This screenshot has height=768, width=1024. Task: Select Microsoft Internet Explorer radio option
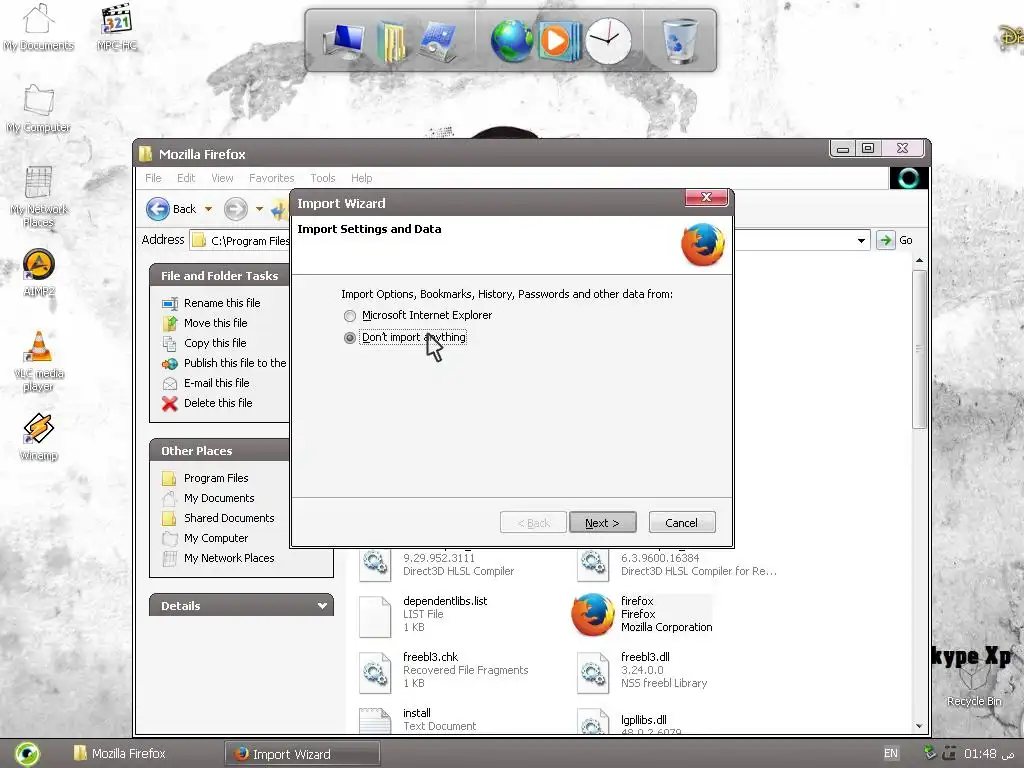[x=349, y=316]
